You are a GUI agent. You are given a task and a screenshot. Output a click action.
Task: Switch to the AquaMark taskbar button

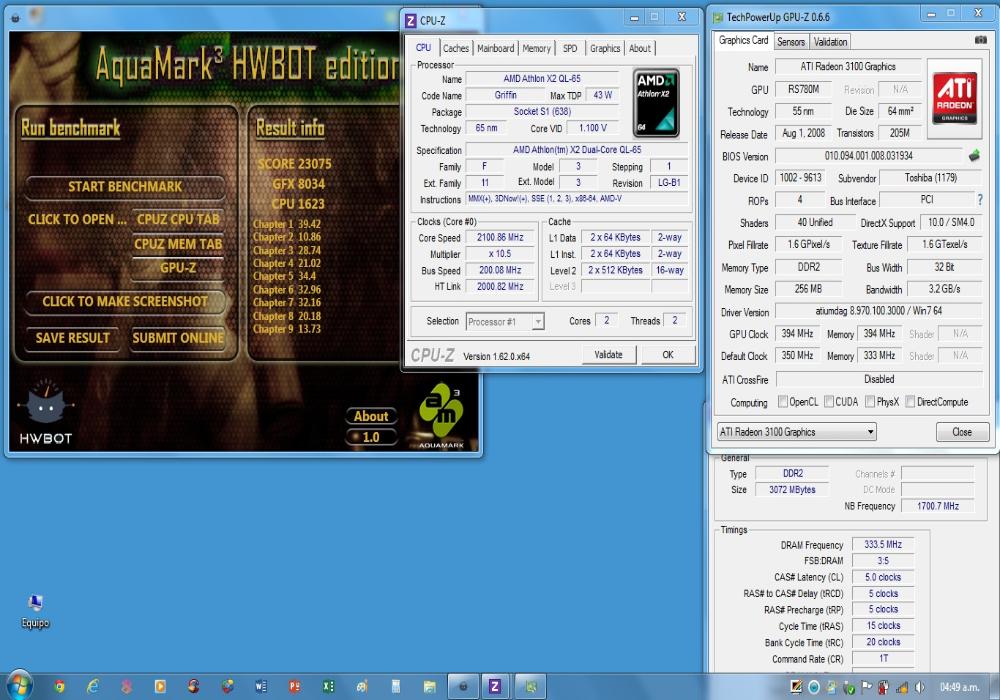pyautogui.click(x=462, y=687)
